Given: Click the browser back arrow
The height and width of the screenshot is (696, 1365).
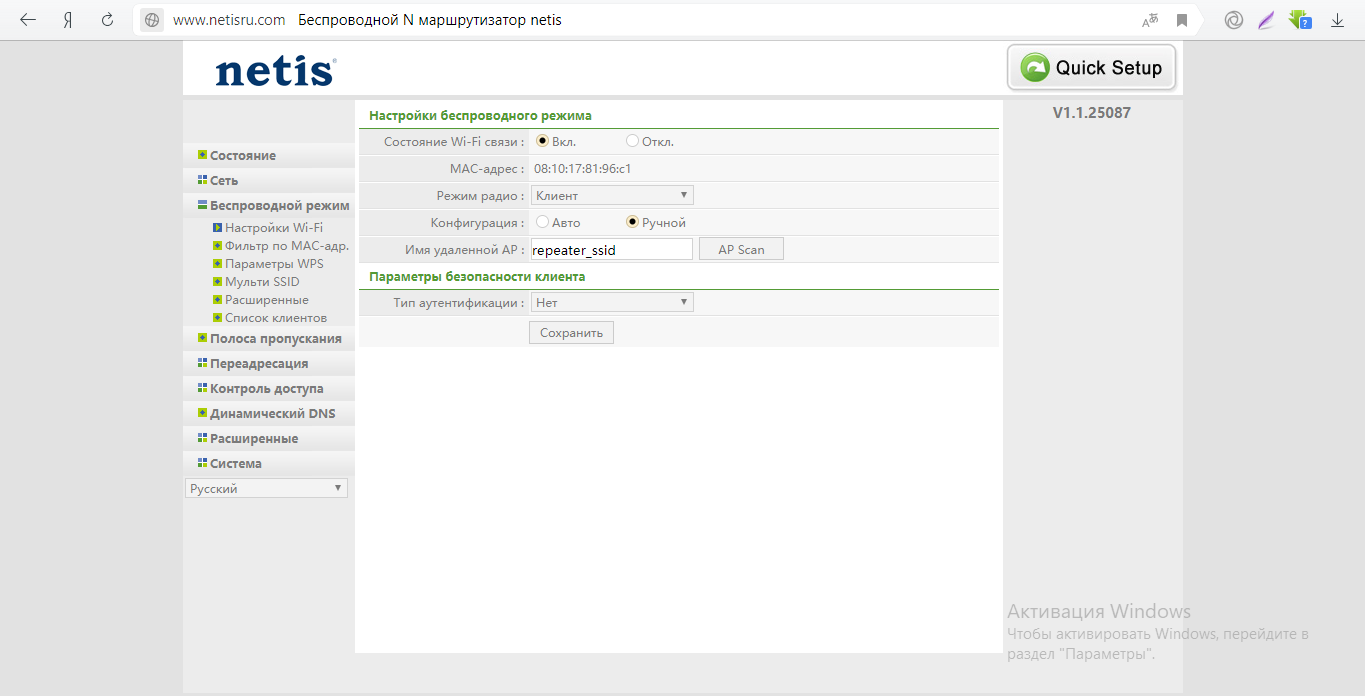Looking at the screenshot, I should click(28, 20).
